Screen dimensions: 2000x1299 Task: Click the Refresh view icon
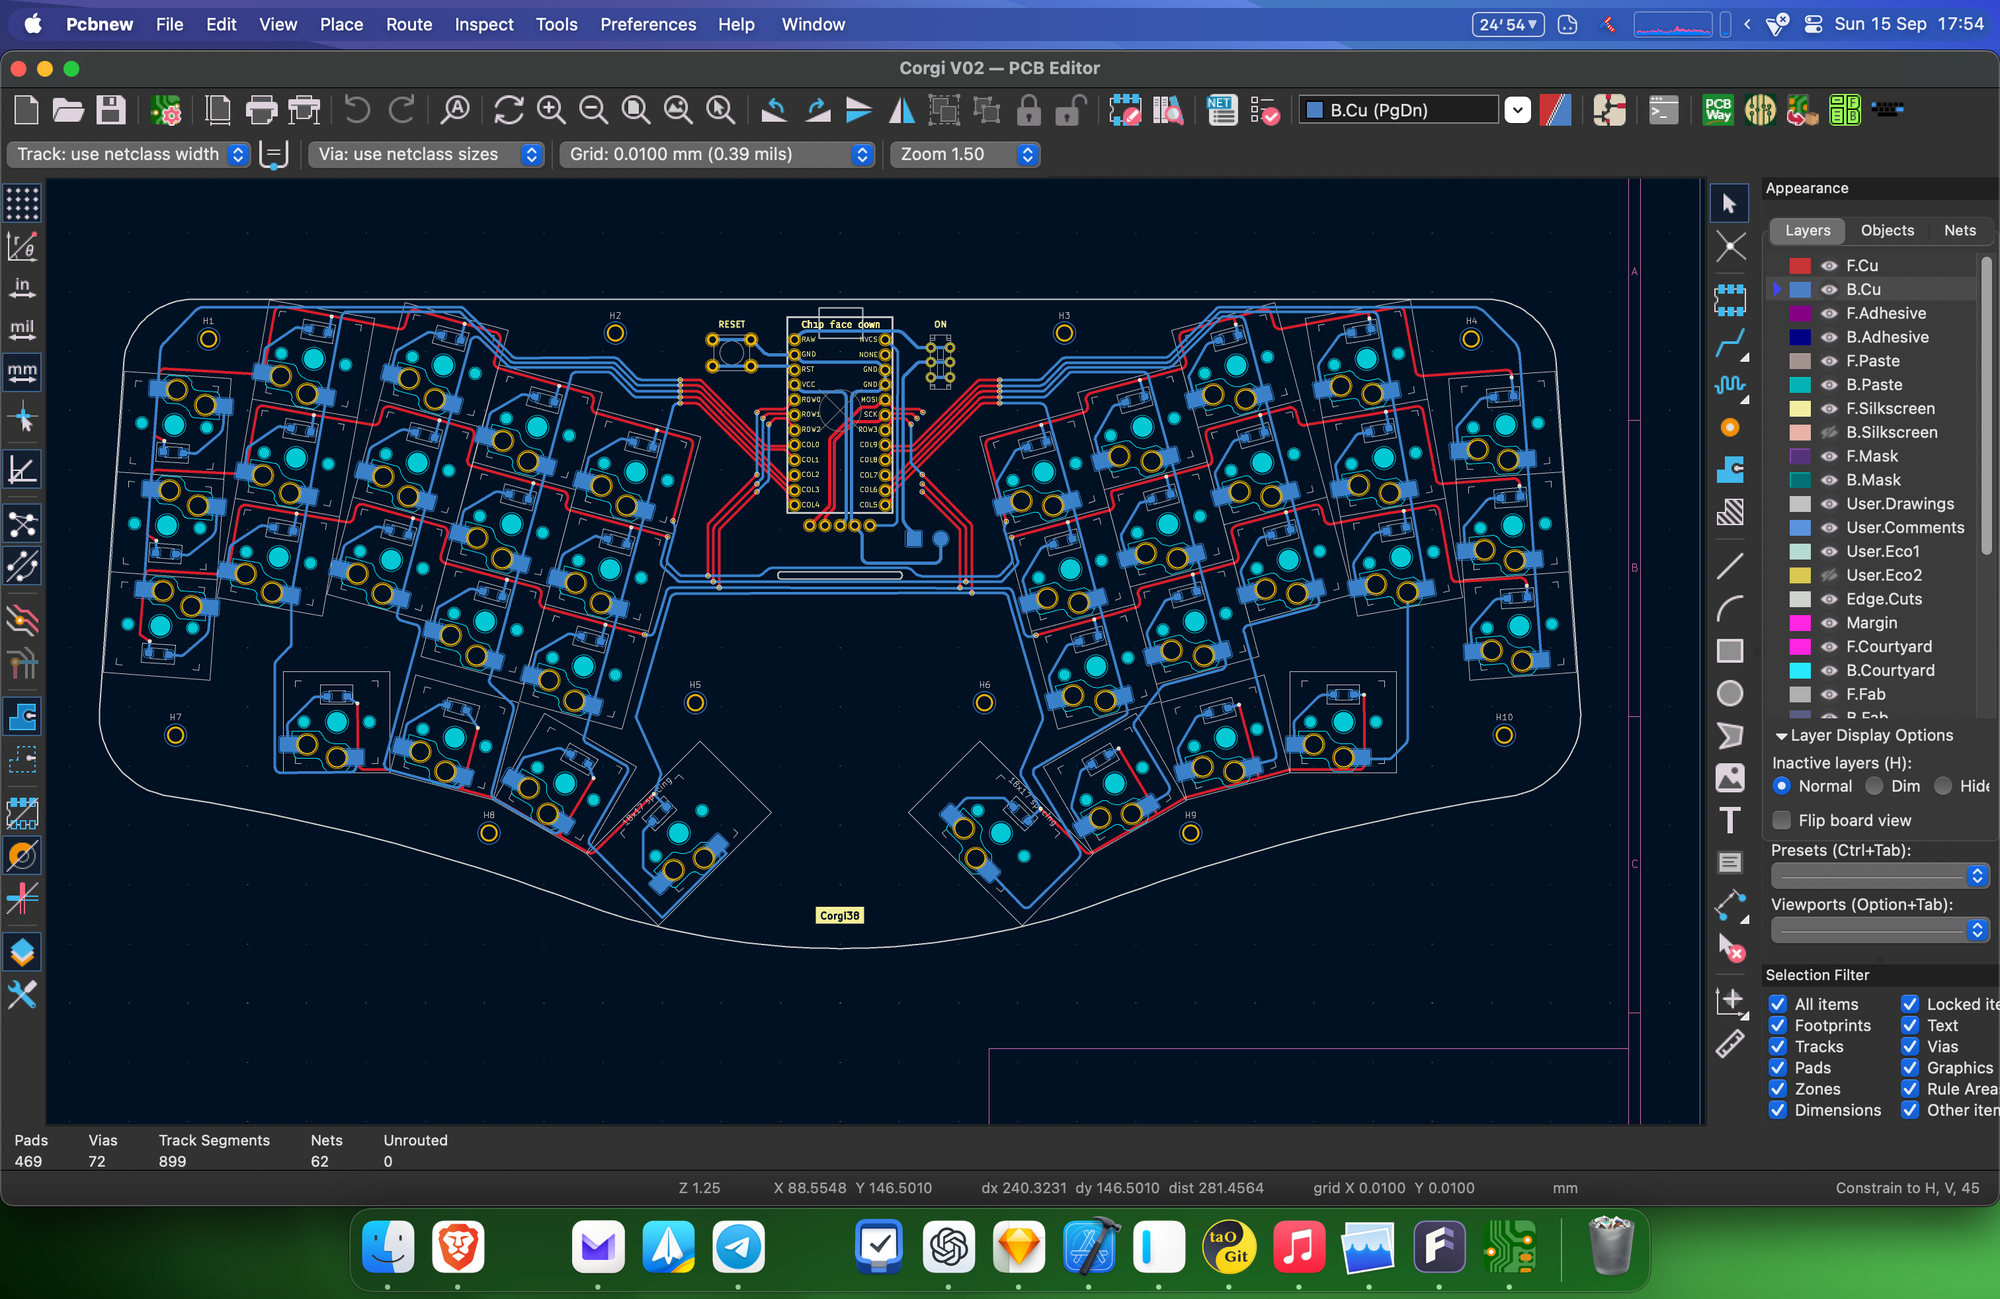(x=508, y=110)
